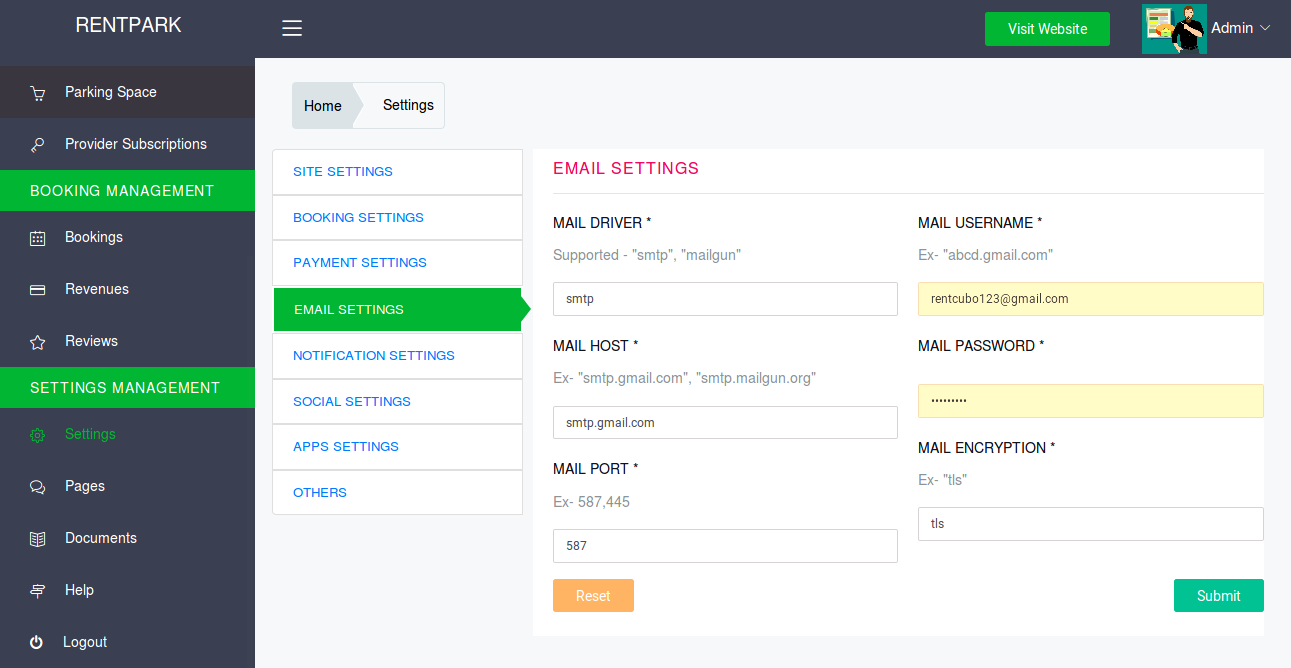
Task: Click the Settings breadcrumb item
Action: pyautogui.click(x=408, y=105)
